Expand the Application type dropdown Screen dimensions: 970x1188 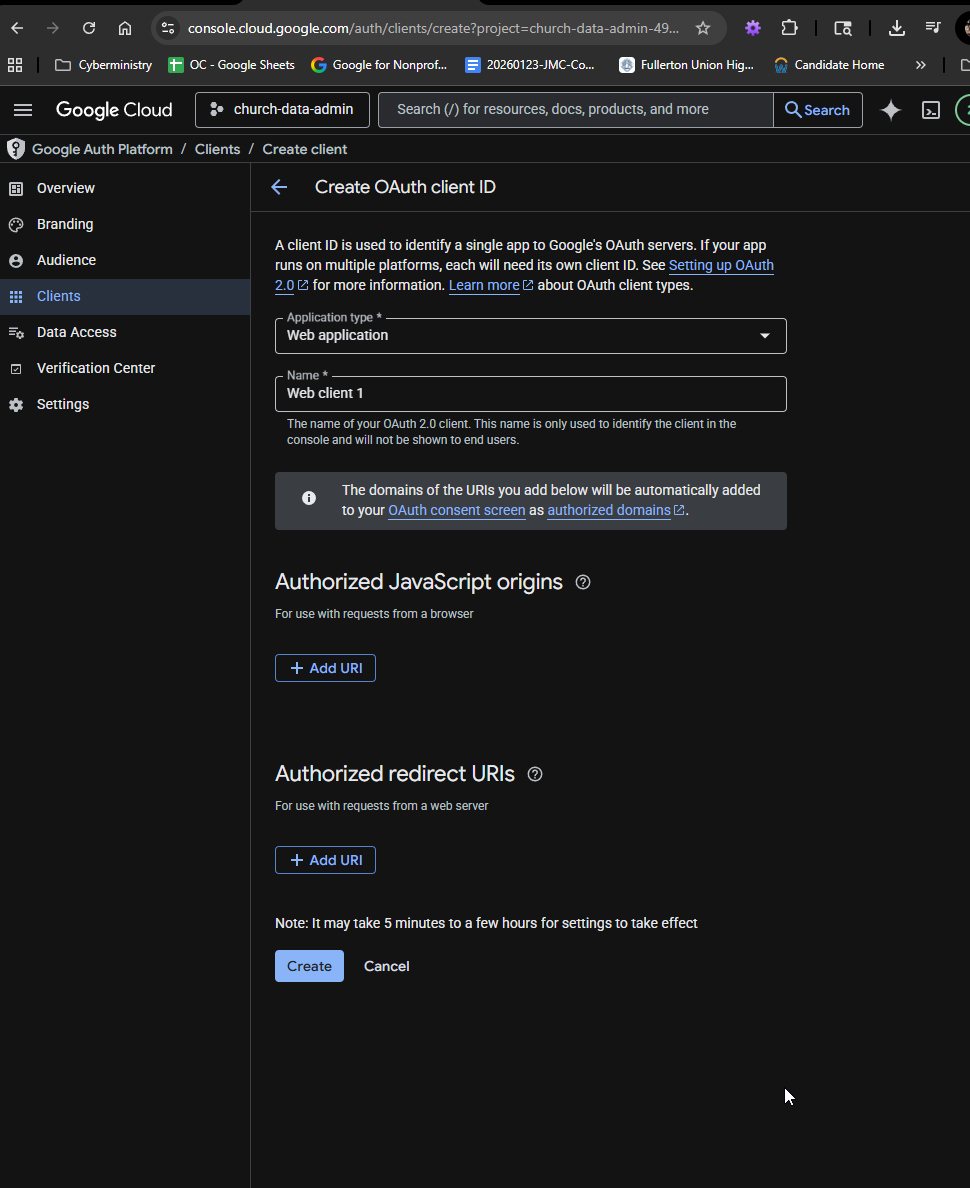[x=530, y=336]
